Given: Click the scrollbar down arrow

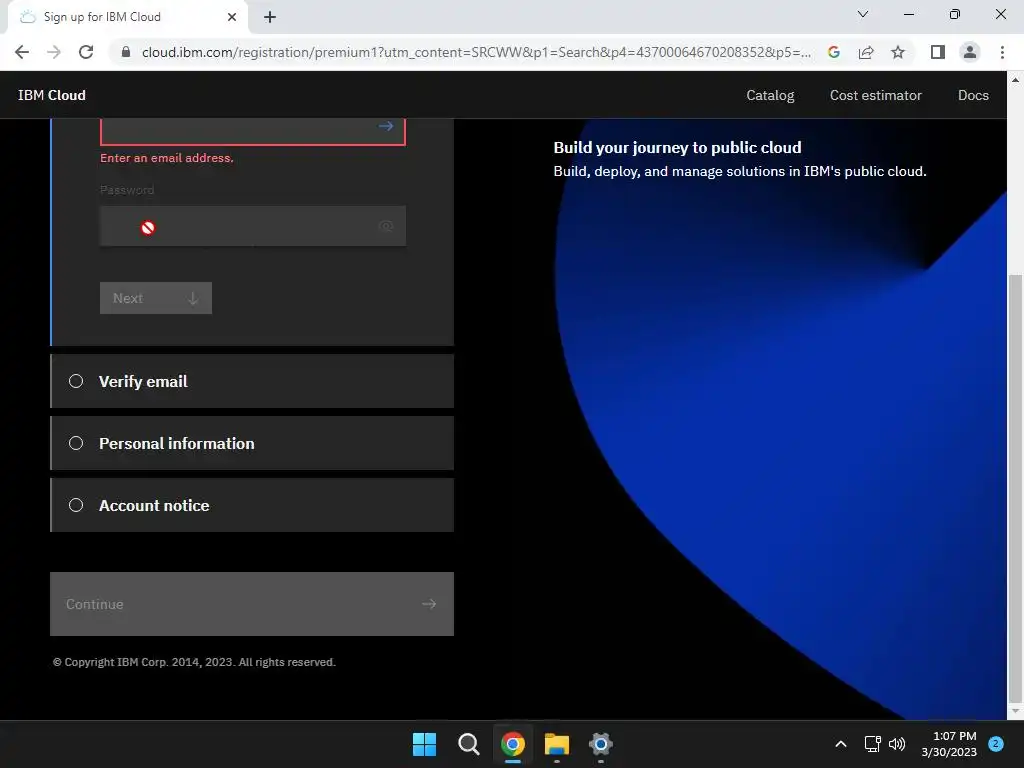Looking at the screenshot, I should [1015, 711].
